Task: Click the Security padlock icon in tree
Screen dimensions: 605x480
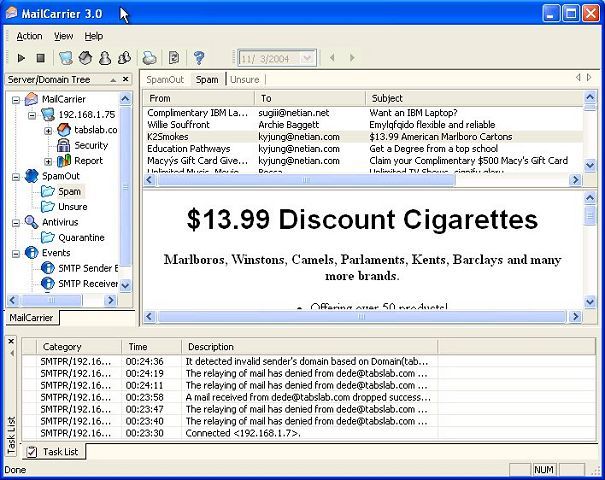Action: (x=64, y=145)
